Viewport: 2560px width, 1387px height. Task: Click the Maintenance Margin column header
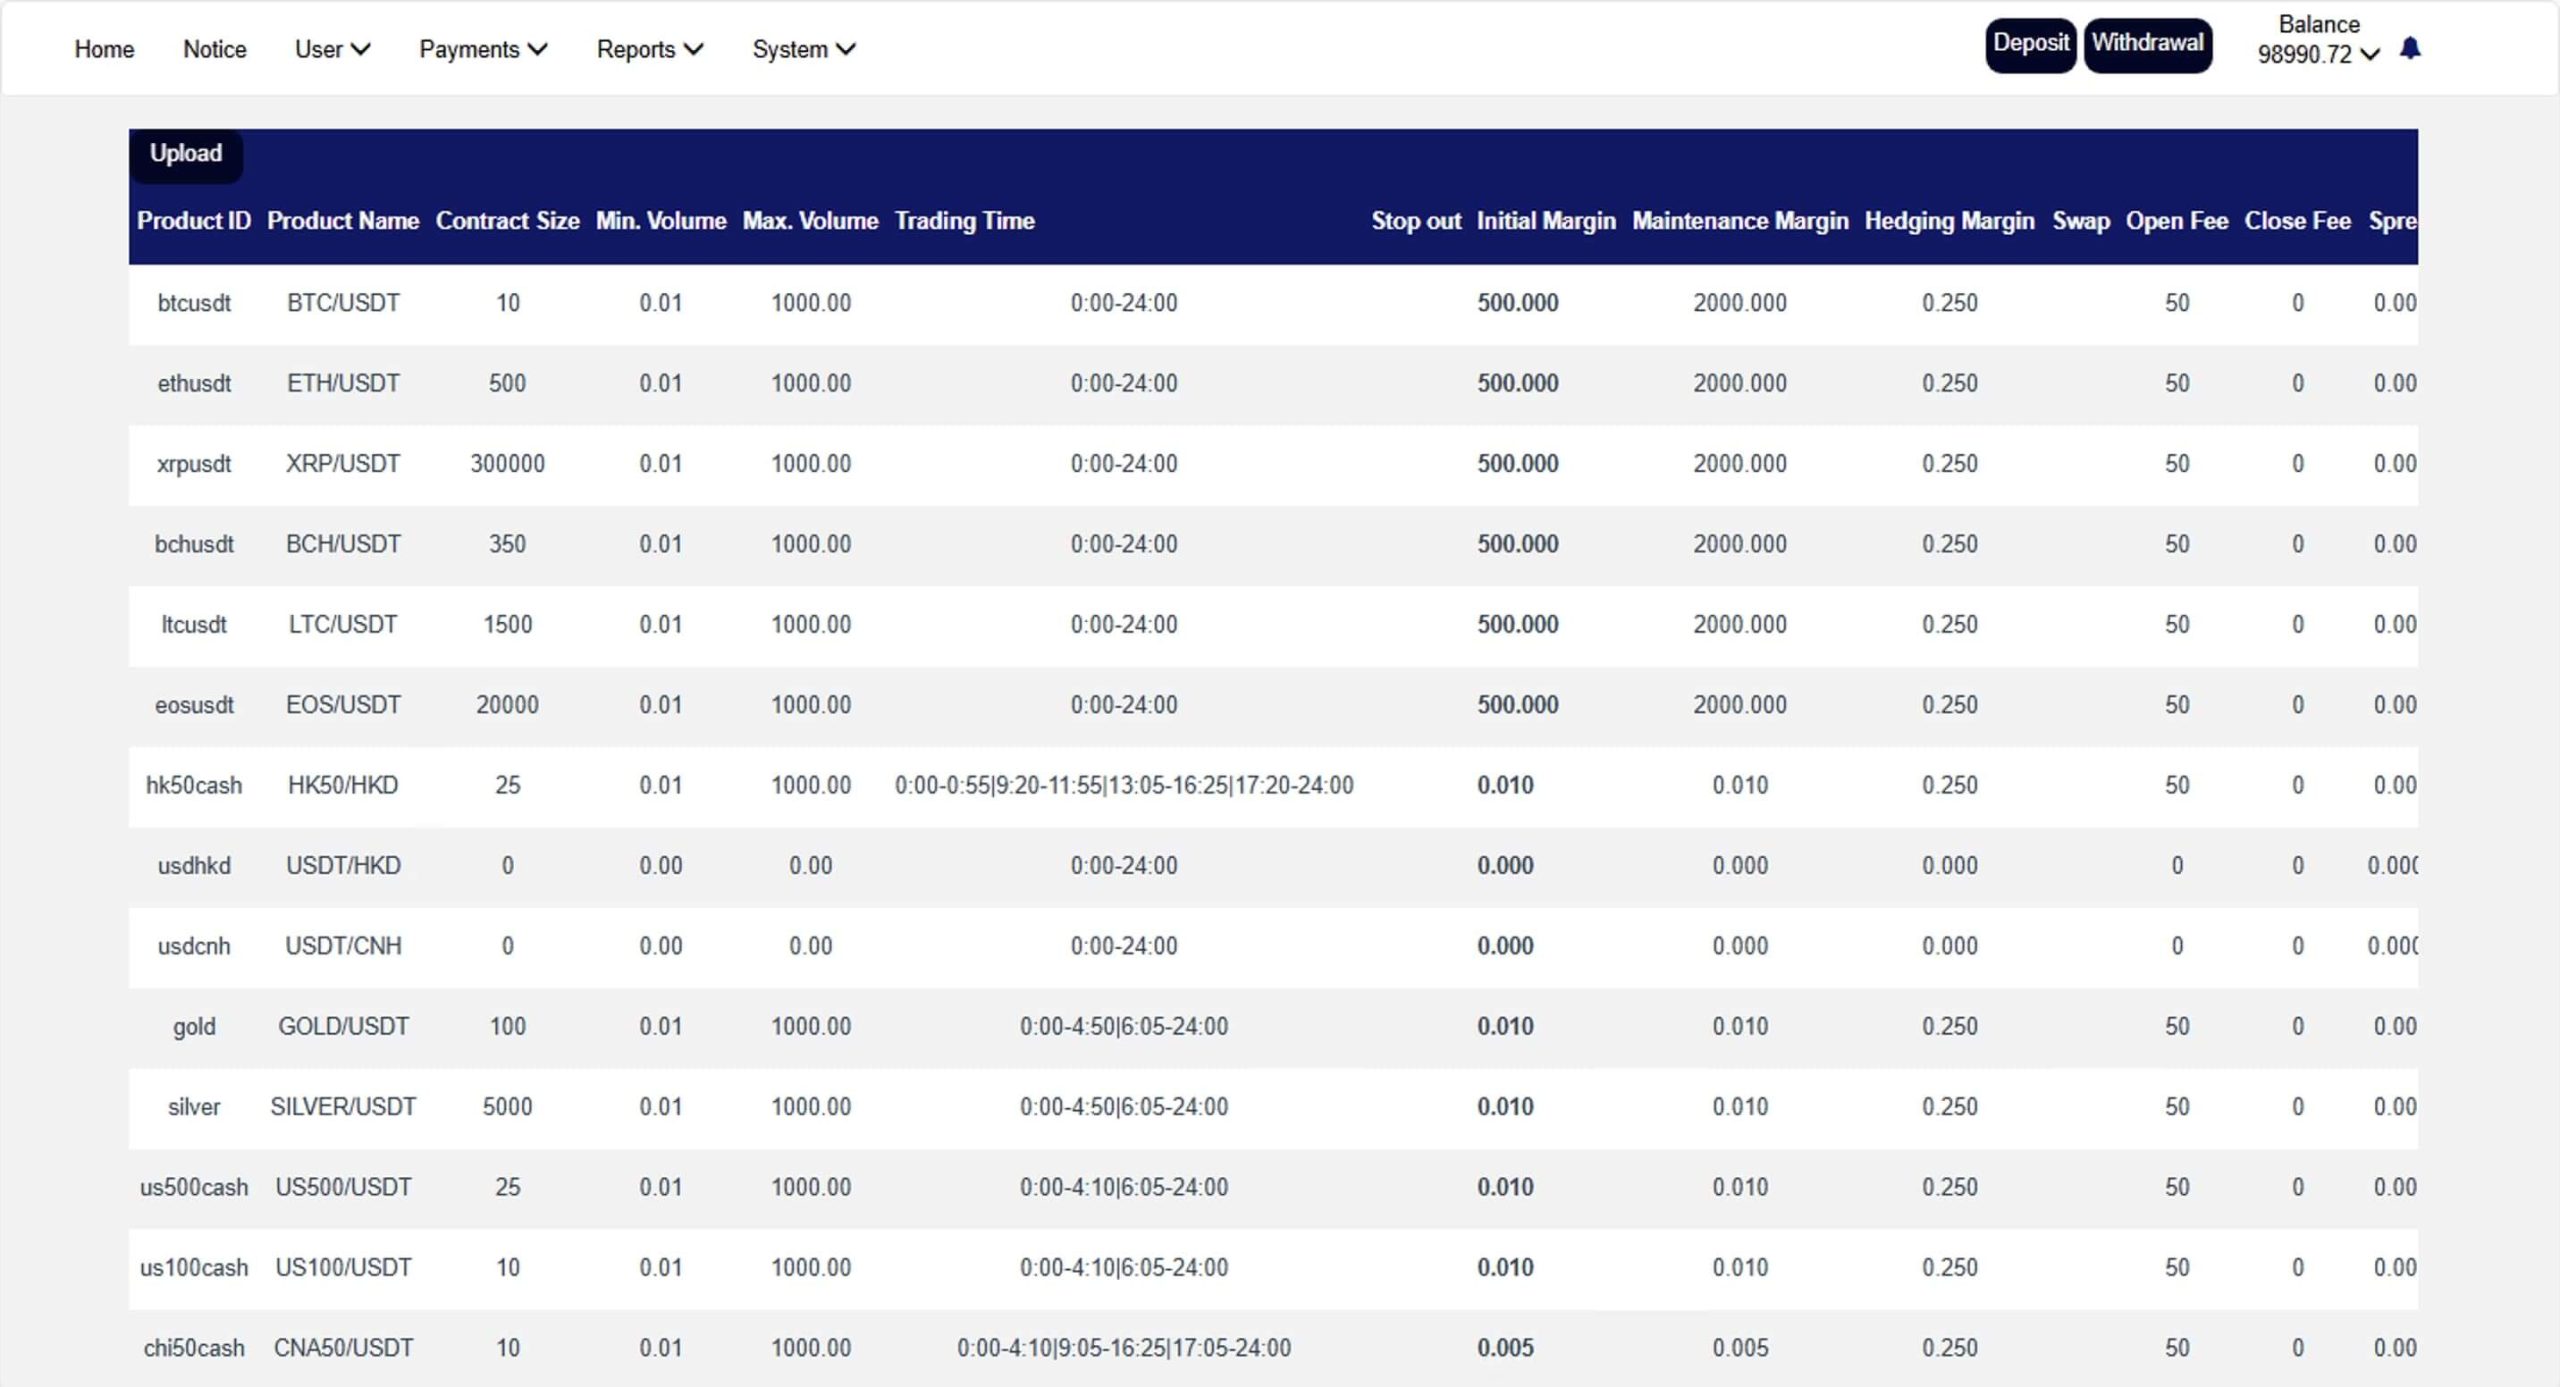1739,221
